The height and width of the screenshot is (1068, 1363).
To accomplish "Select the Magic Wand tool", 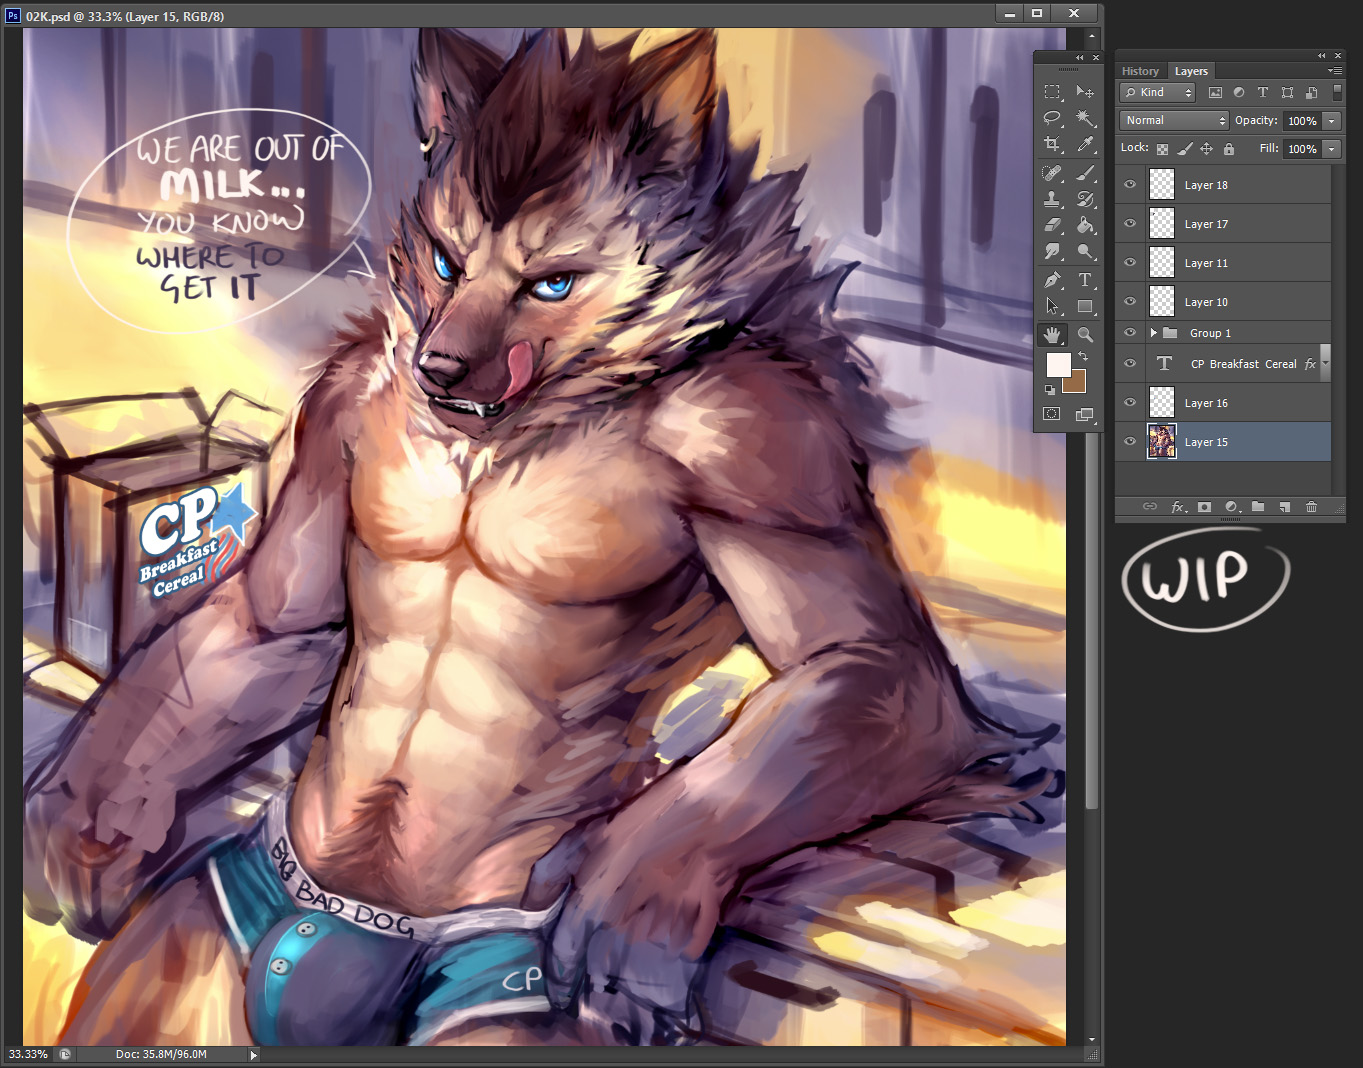I will point(1085,118).
